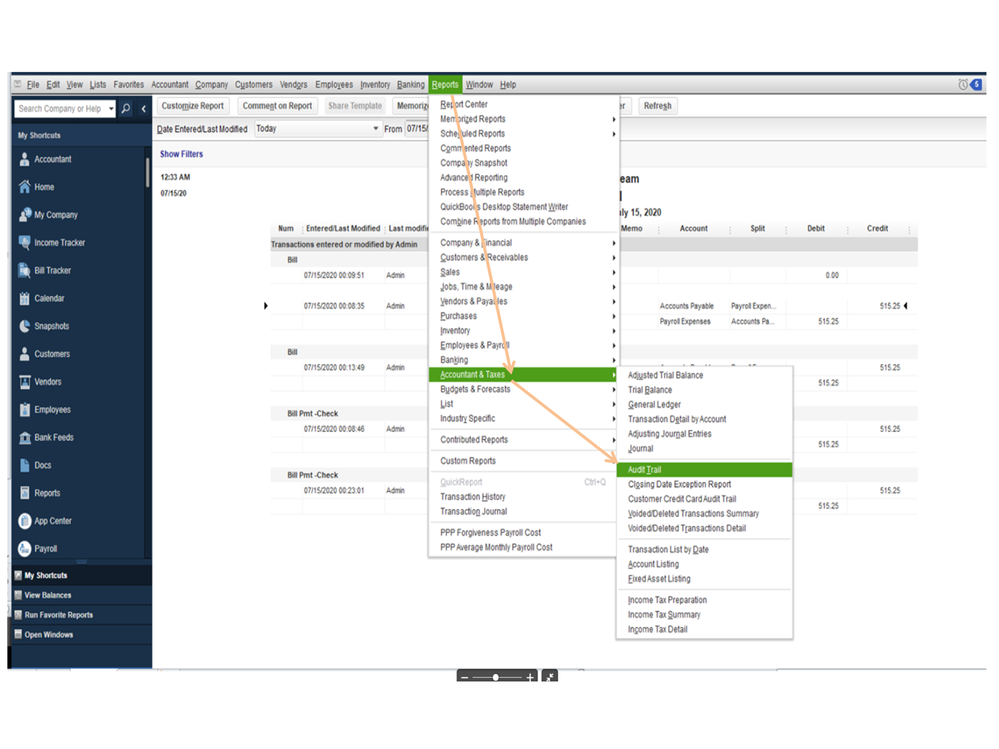Screen dimensions: 999x749
Task: Switch to Run Favorite Reports panel
Action: [x=82, y=615]
